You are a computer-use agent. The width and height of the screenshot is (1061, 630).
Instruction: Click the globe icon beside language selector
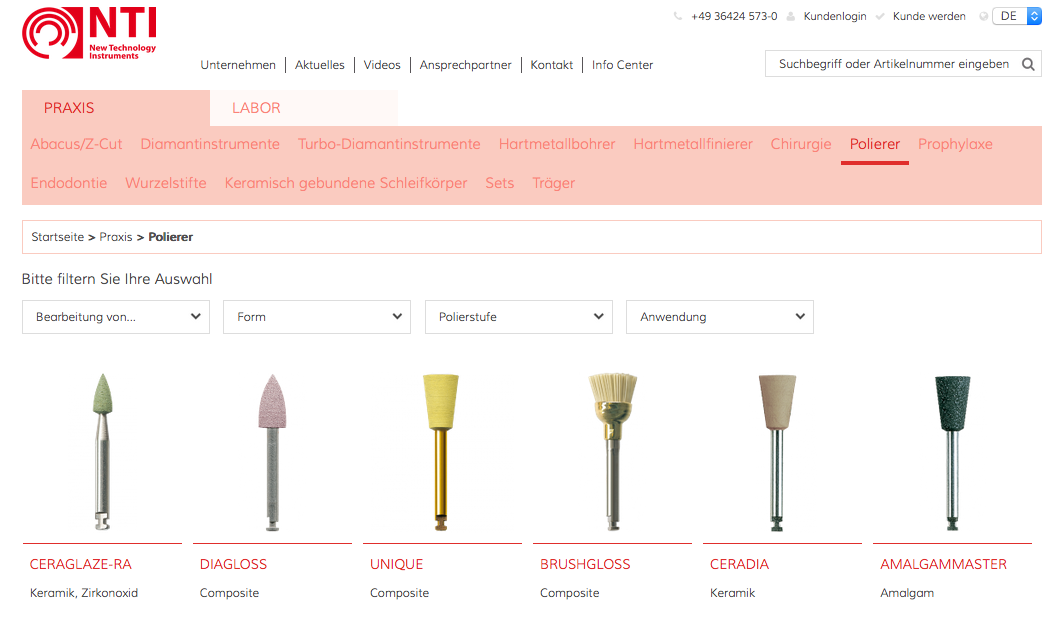(x=983, y=16)
